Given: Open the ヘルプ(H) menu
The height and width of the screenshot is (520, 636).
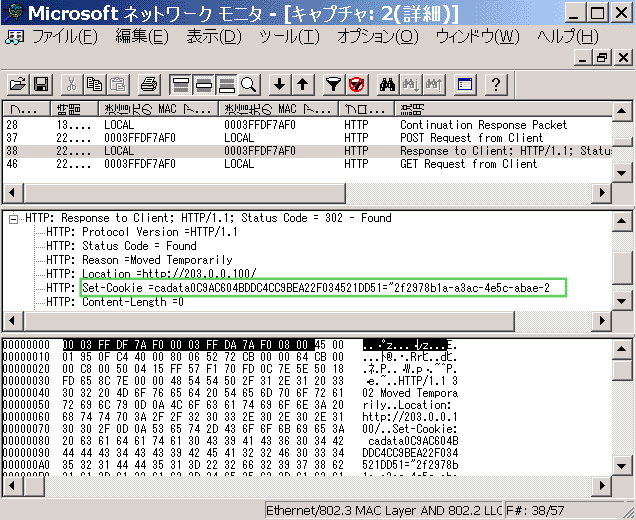Looking at the screenshot, I should click(568, 37).
